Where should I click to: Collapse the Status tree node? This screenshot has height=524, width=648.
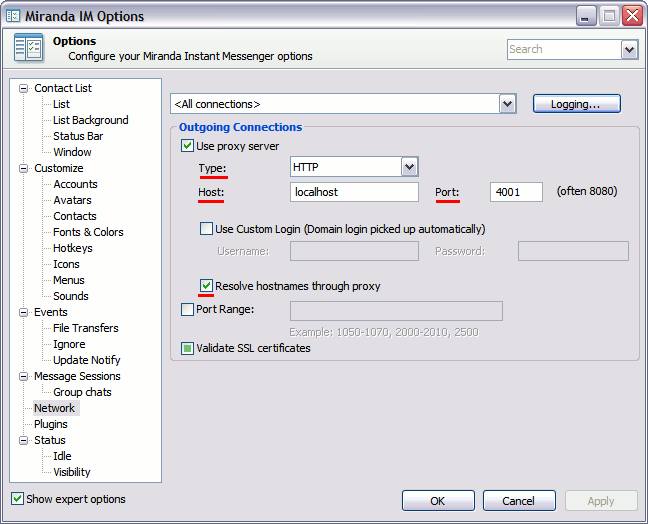[x=24, y=441]
